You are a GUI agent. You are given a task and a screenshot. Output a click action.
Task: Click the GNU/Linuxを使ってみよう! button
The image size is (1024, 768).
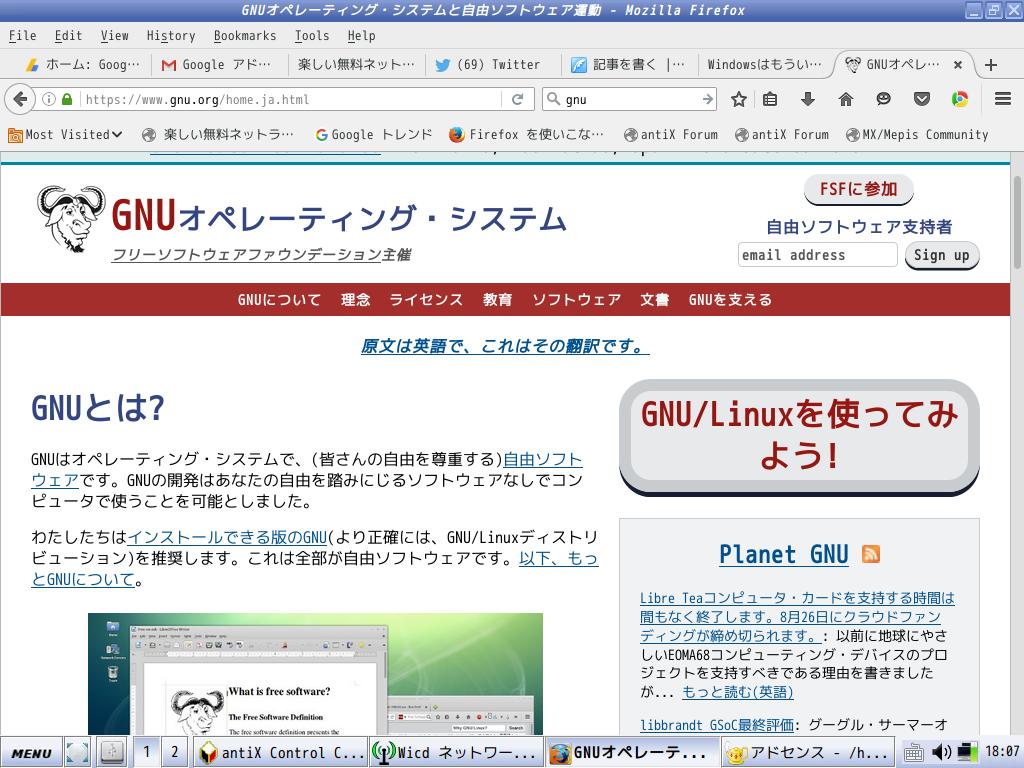tap(799, 436)
